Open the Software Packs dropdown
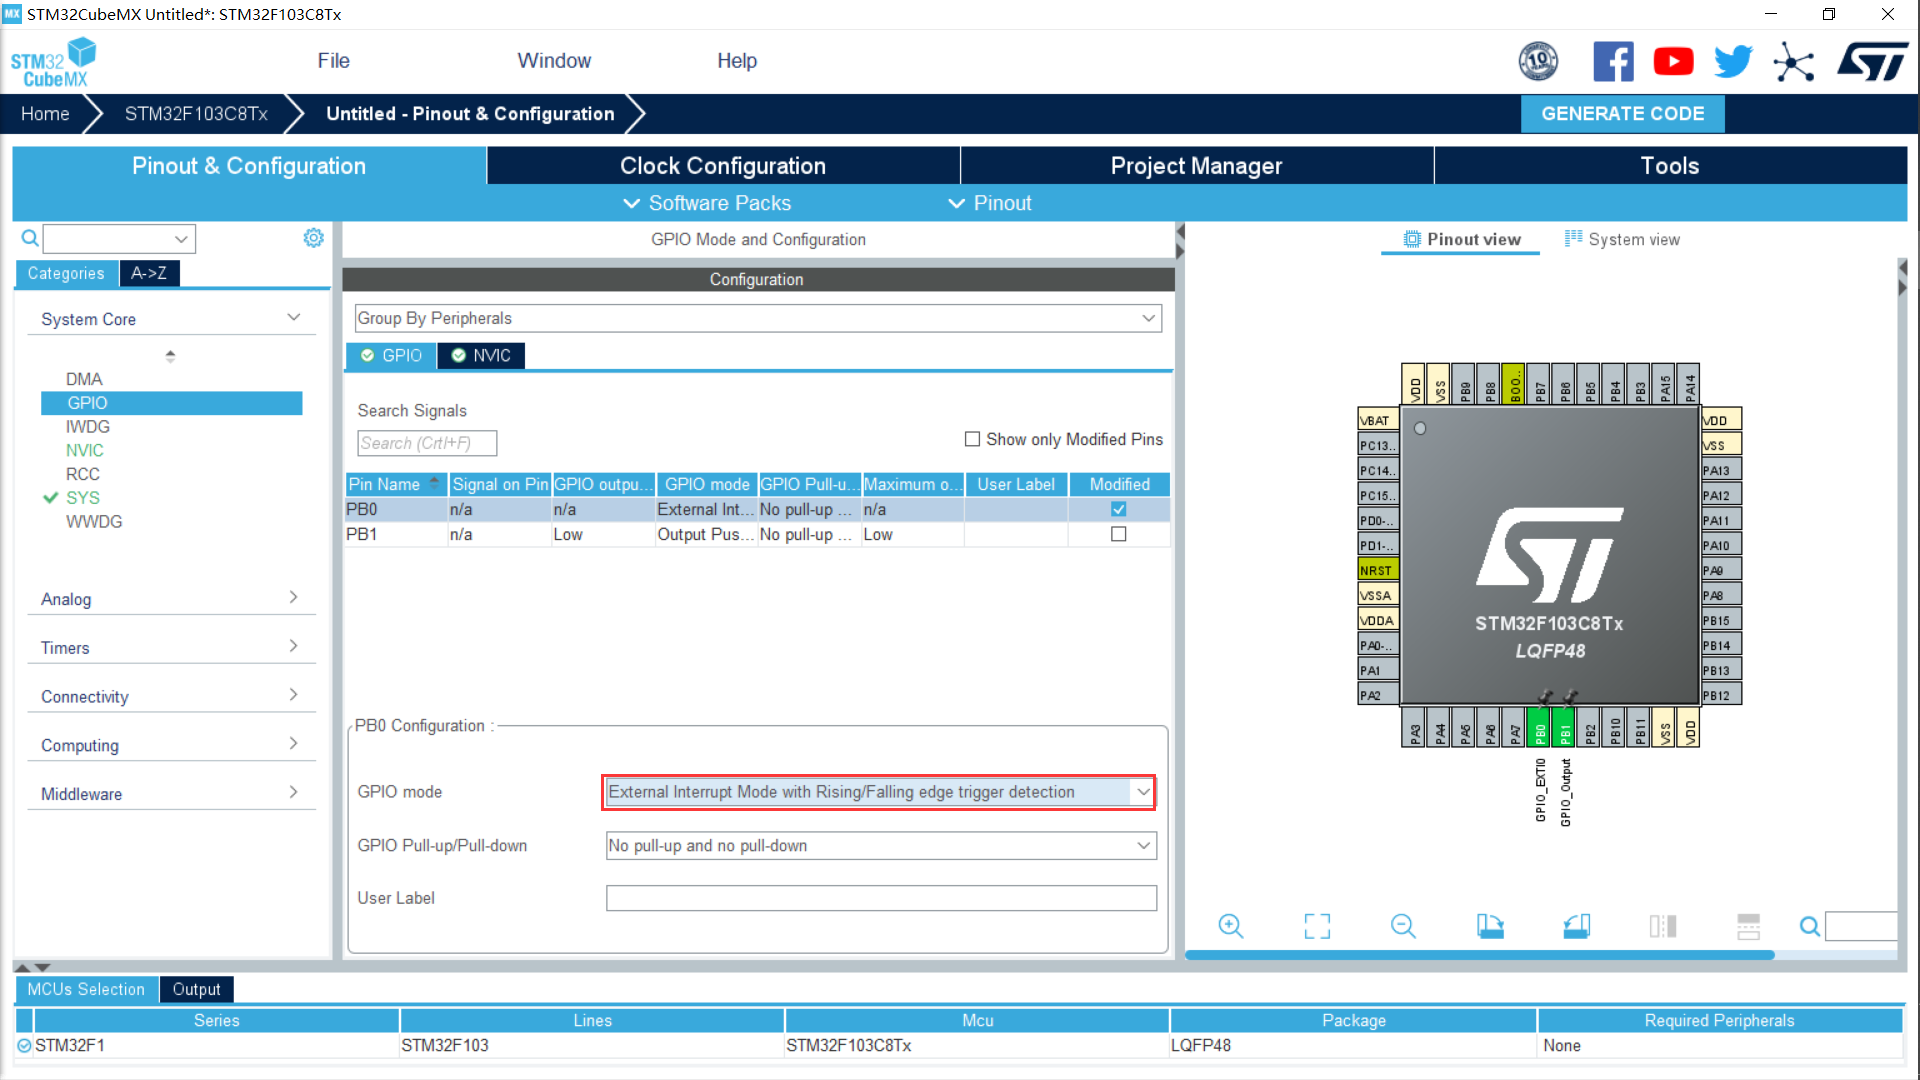 click(707, 203)
